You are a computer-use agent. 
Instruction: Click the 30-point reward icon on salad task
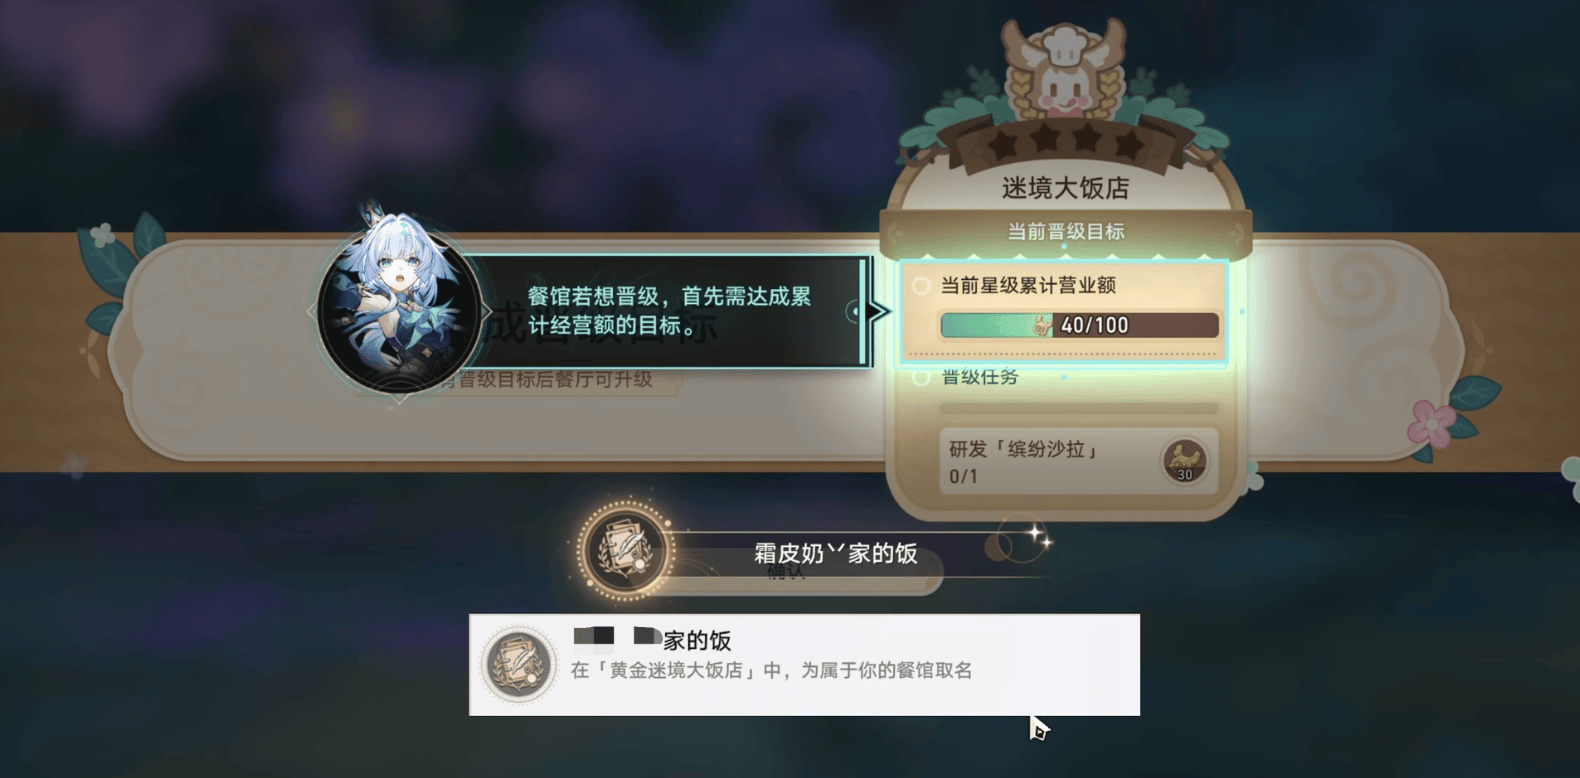[x=1185, y=461]
